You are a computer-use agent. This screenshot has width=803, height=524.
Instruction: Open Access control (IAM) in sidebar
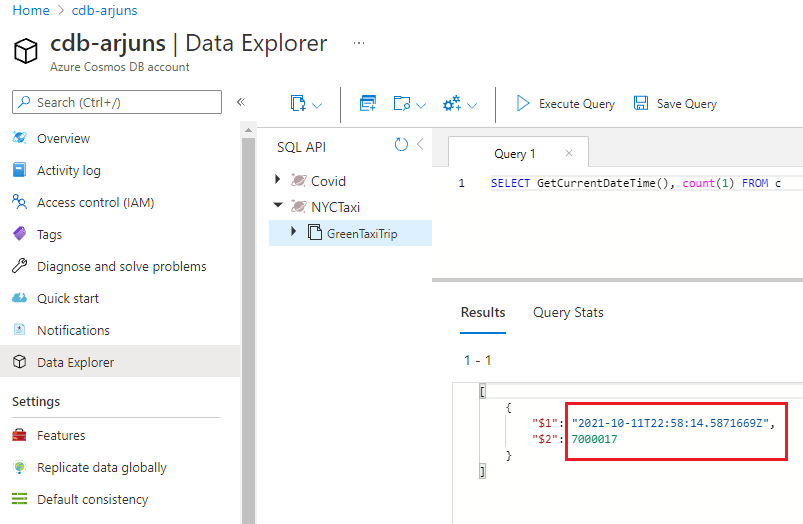95,203
